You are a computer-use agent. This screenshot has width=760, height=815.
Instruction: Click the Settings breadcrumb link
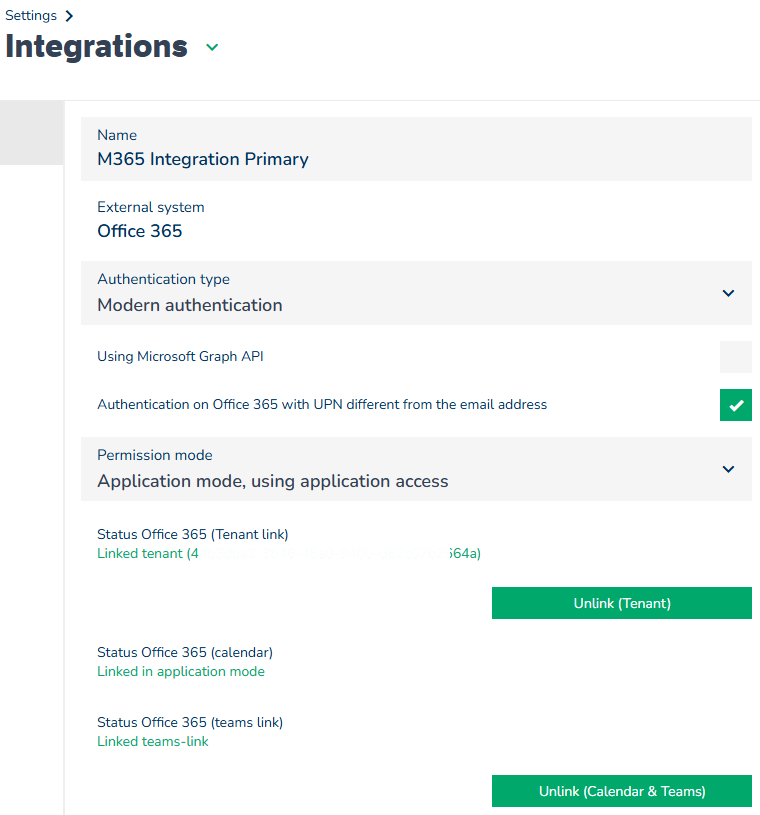click(x=29, y=16)
